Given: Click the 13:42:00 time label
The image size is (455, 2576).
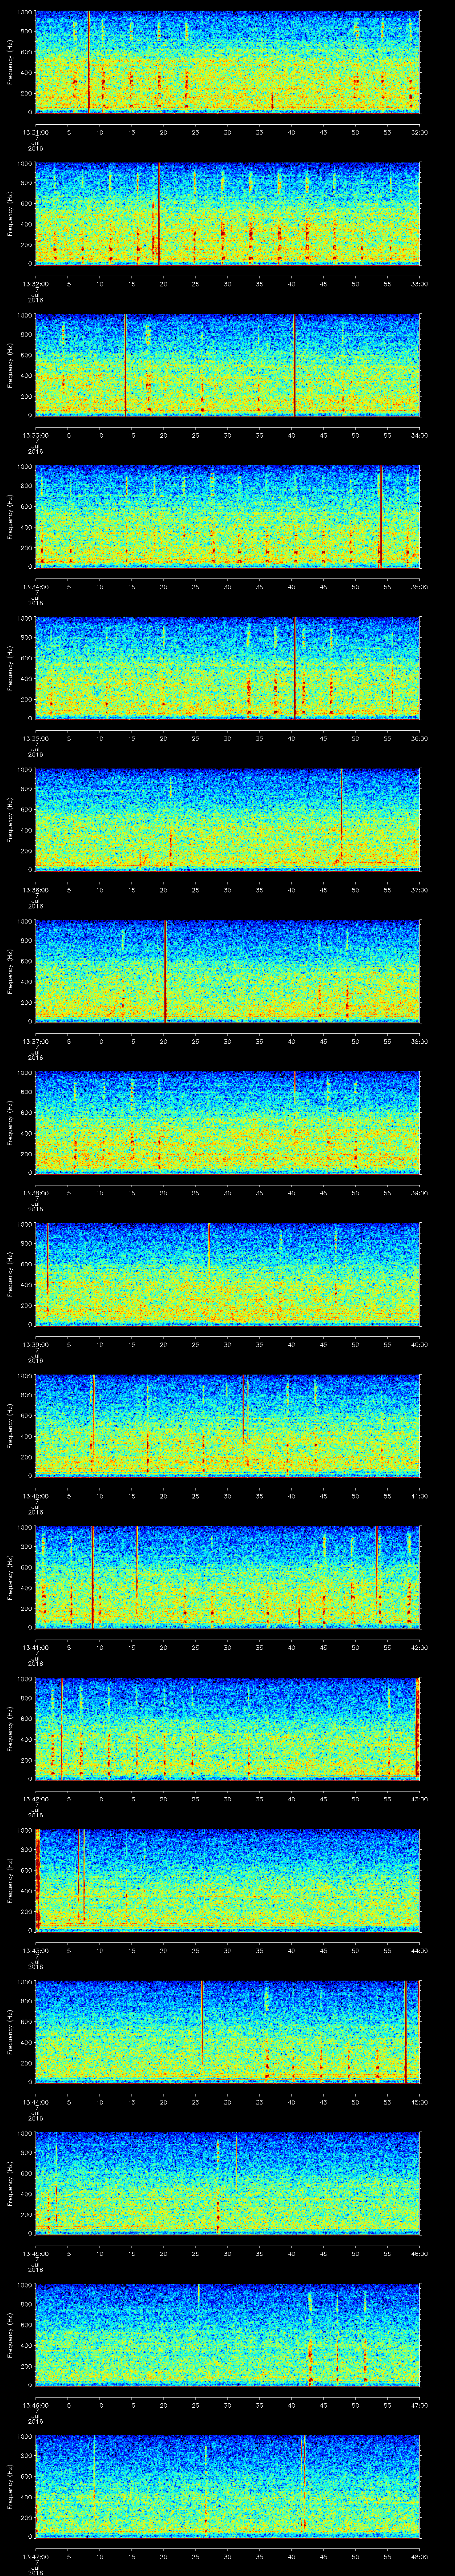Looking at the screenshot, I should (x=35, y=1798).
